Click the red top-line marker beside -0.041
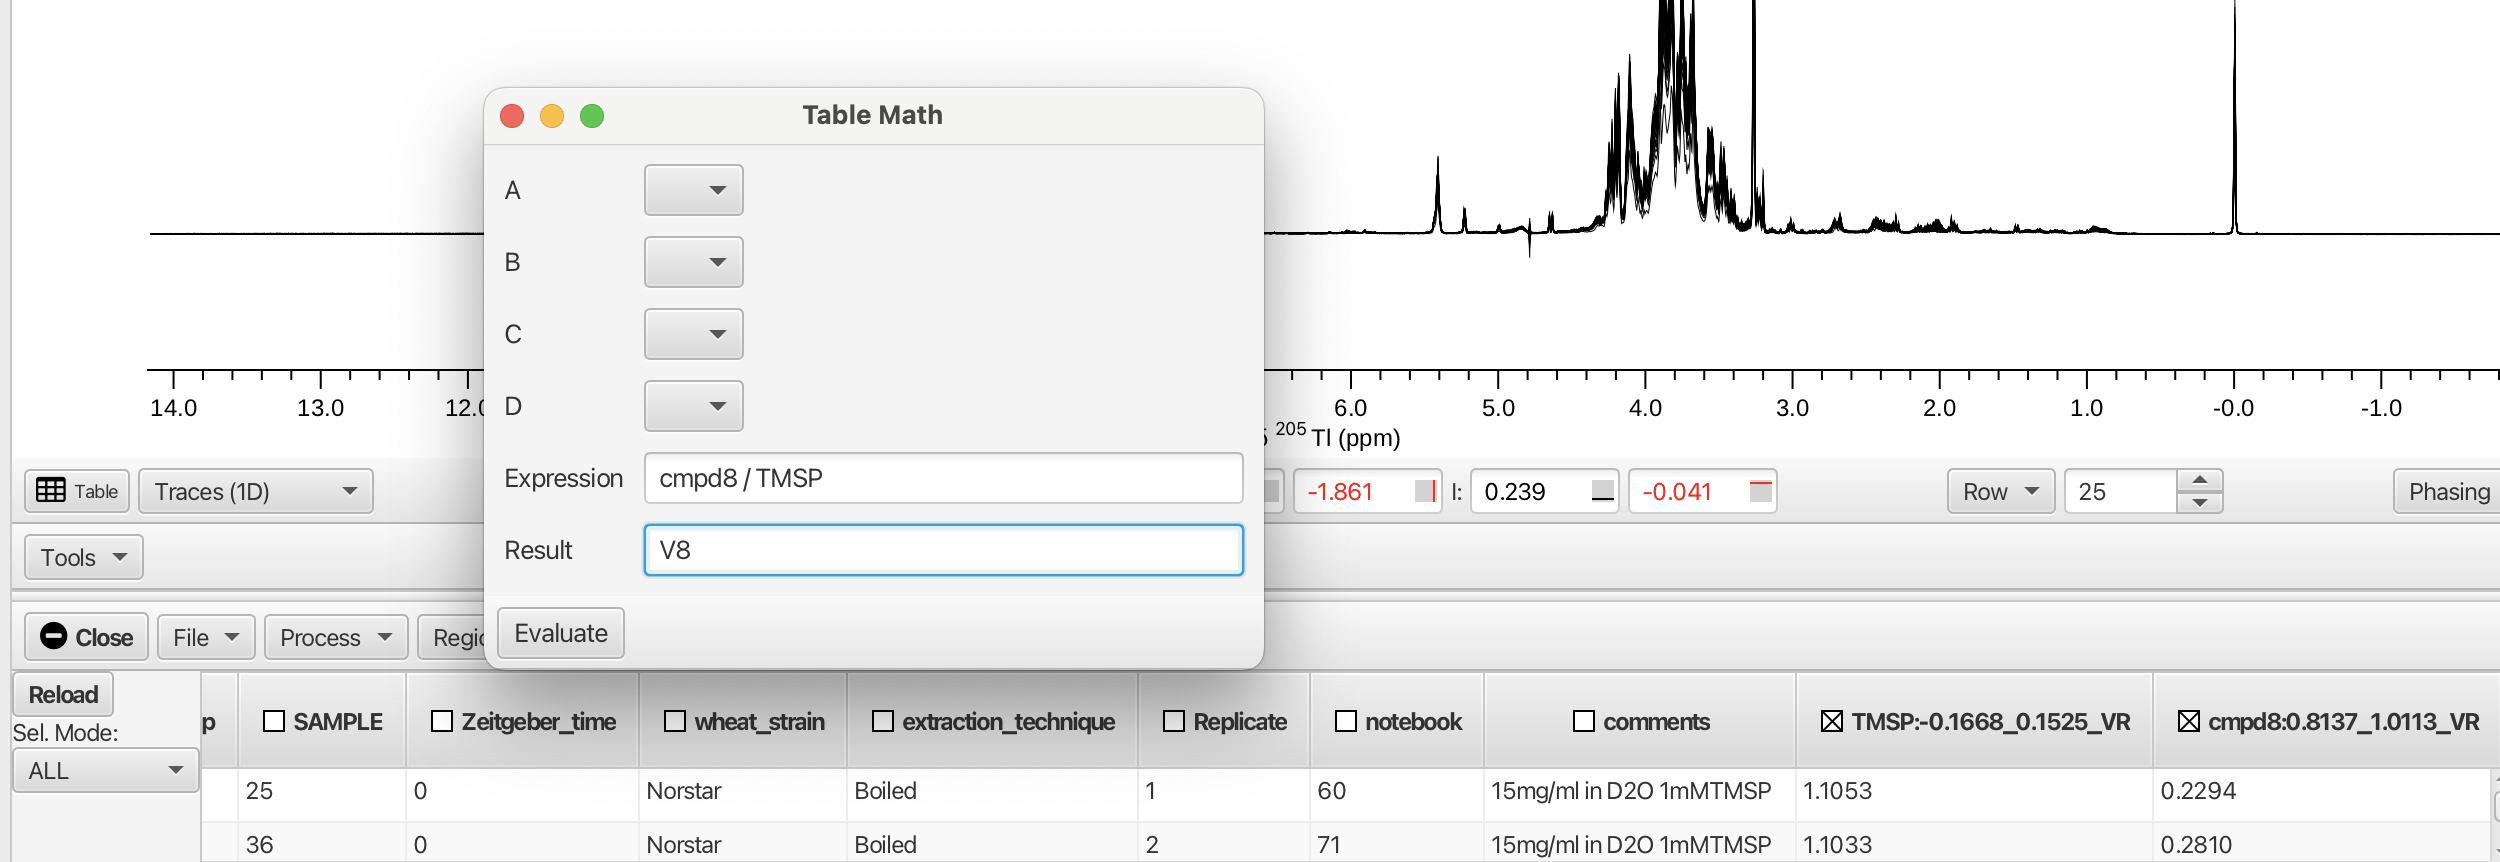Viewport: 2500px width, 862px height. (1760, 491)
